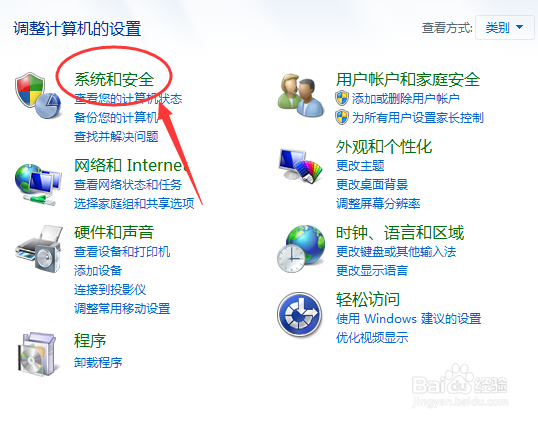
Task: Click the System and Security shield icon
Action: (x=38, y=95)
